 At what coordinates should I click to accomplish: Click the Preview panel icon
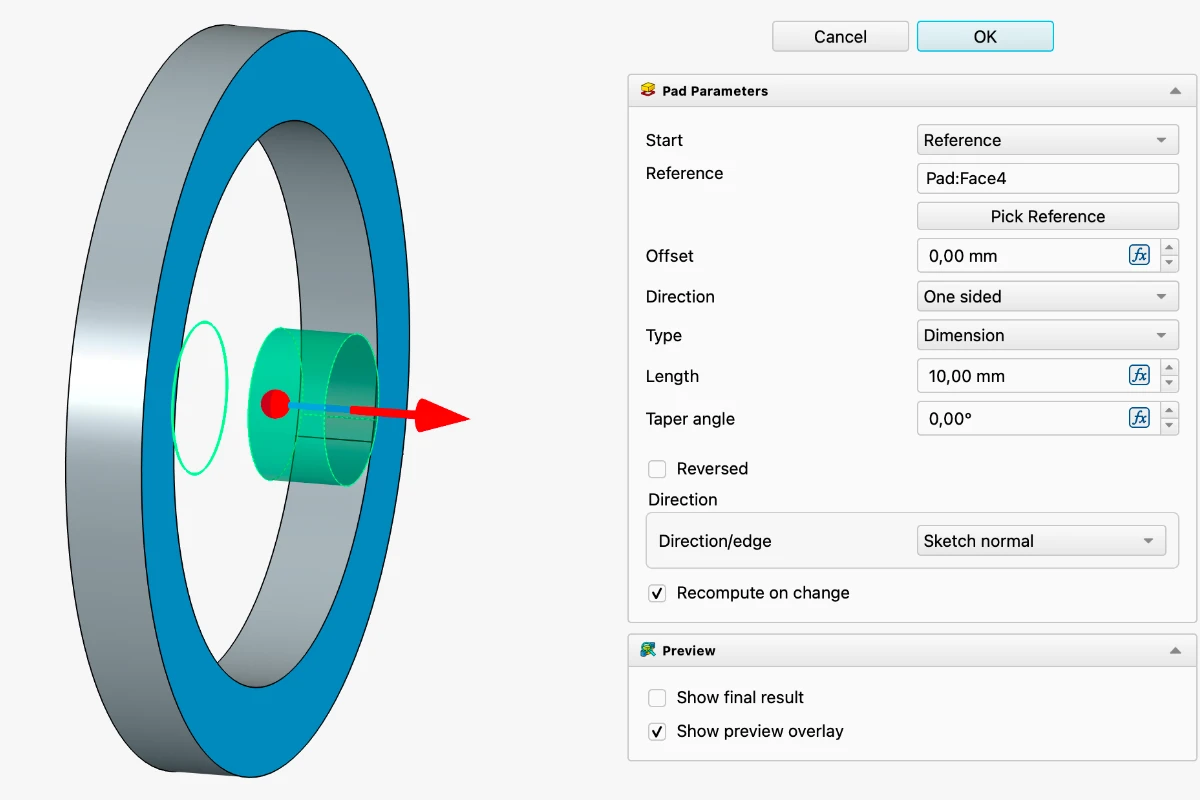click(648, 650)
